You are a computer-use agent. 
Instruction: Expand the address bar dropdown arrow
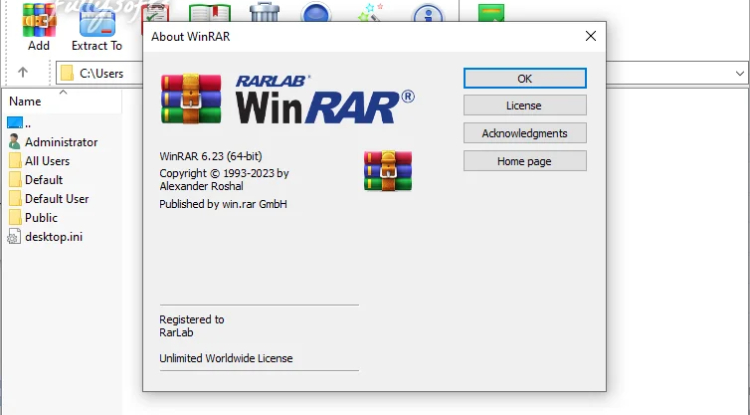coord(739,73)
